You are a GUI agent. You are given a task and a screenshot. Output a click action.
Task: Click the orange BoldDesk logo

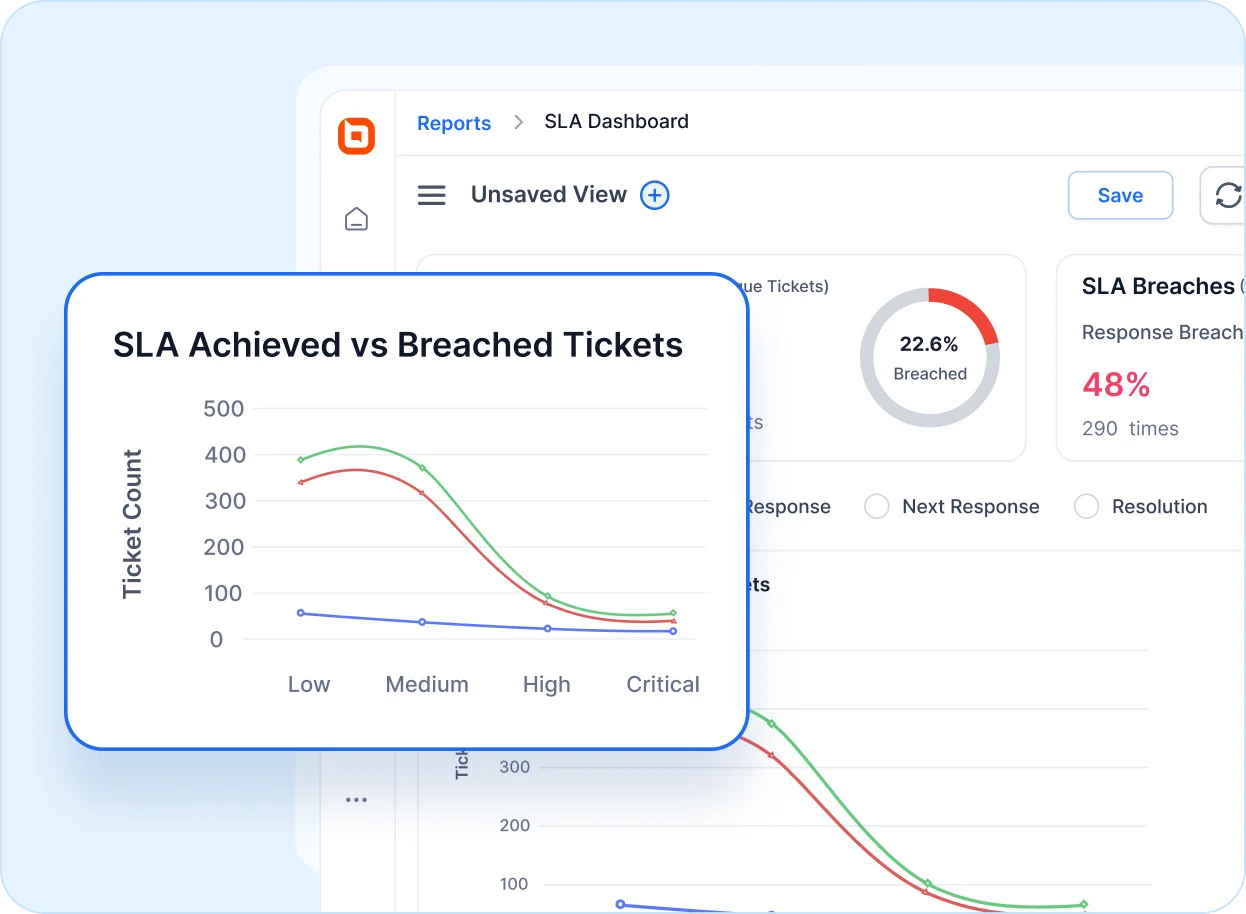357,136
